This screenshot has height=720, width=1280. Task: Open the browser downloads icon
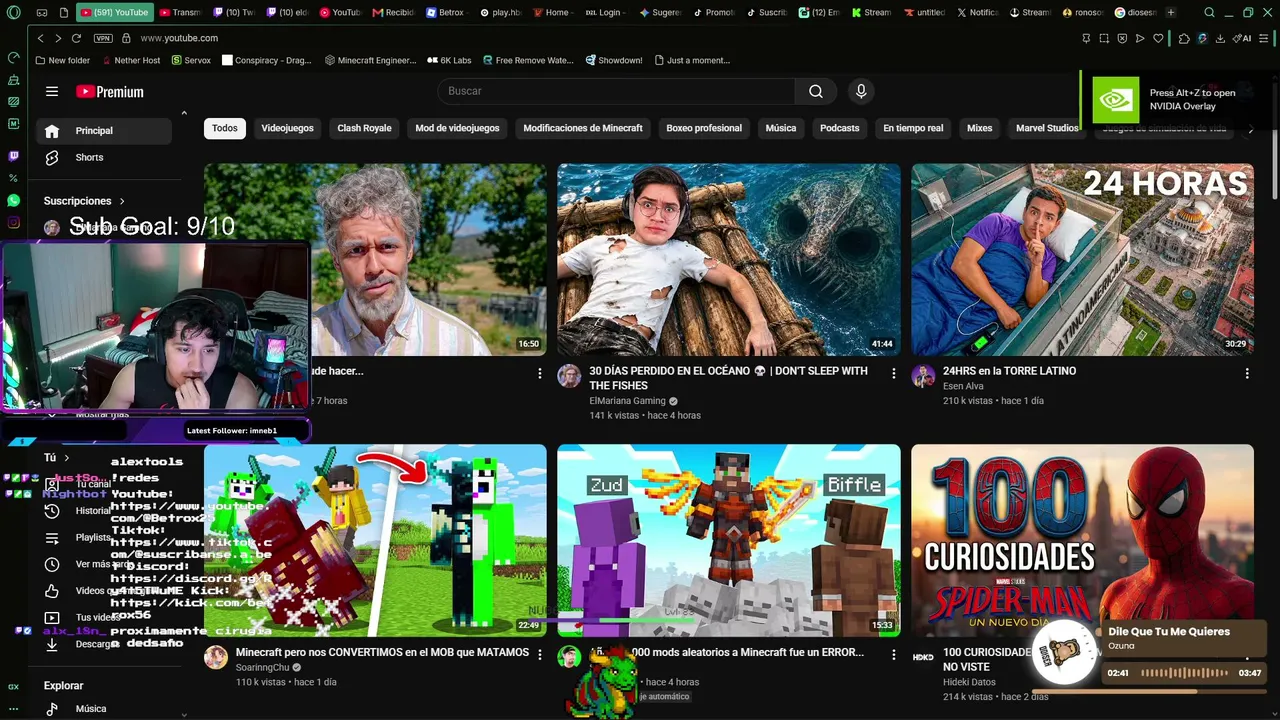(1221, 38)
